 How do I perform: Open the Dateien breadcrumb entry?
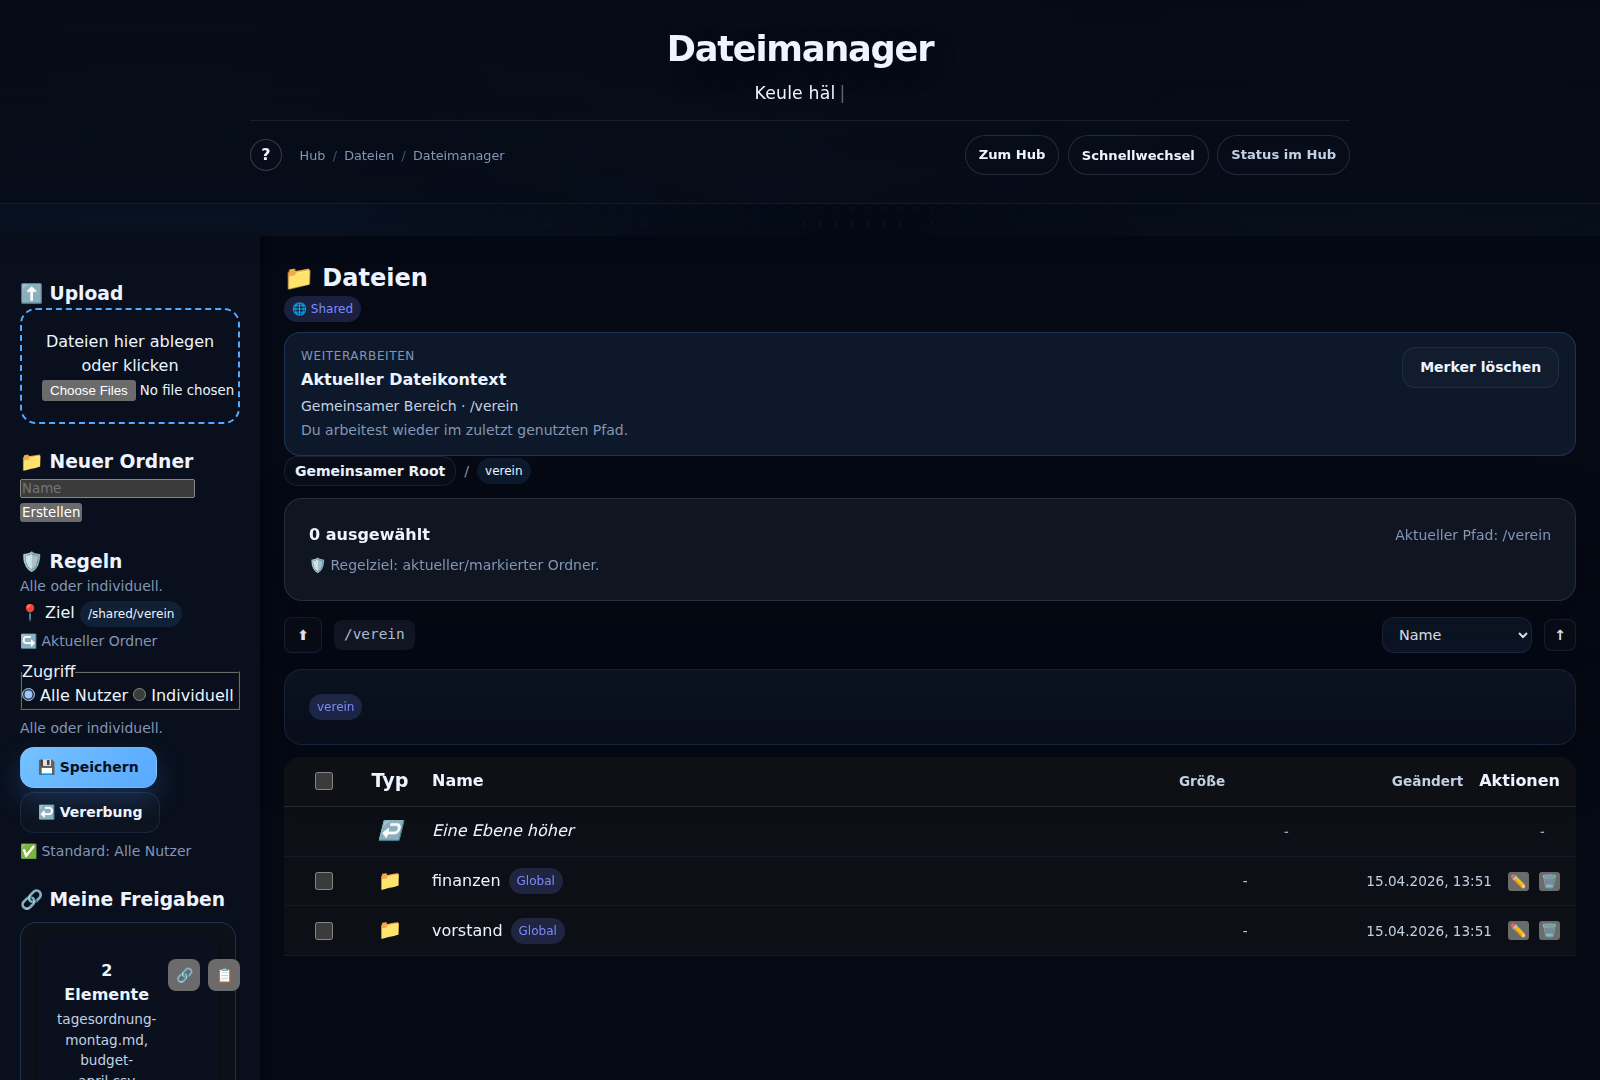coord(369,155)
